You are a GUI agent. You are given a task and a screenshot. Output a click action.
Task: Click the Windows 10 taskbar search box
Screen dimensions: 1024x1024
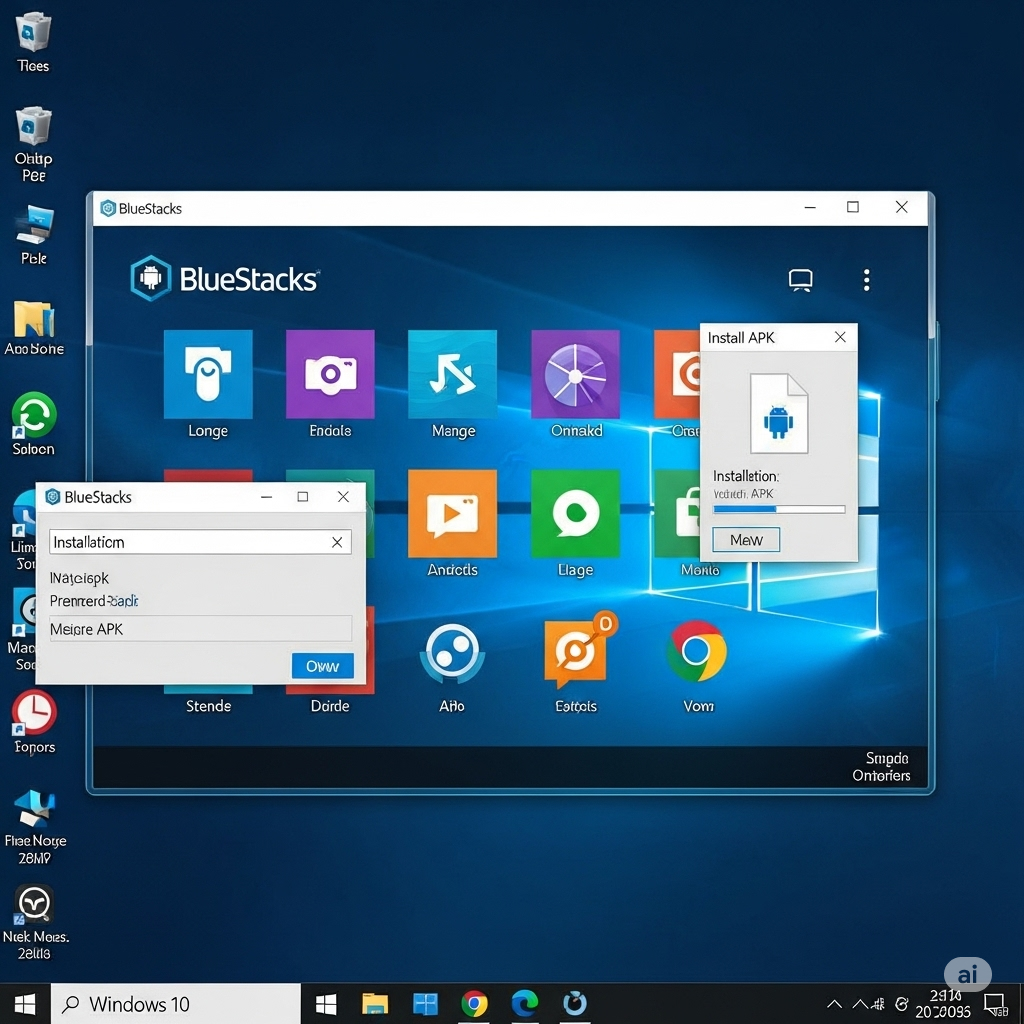(175, 1004)
